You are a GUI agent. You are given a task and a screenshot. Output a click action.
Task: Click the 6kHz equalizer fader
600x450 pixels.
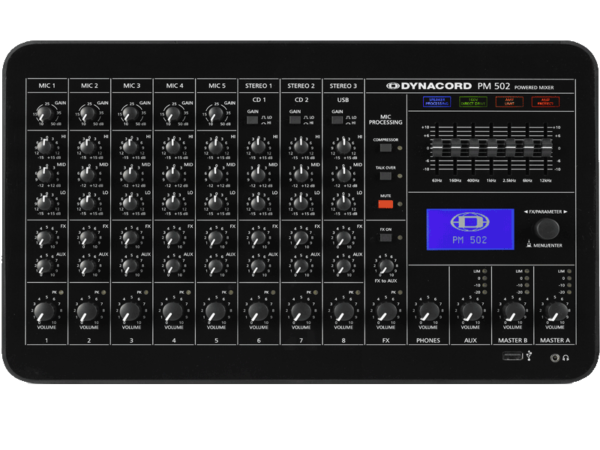click(x=528, y=148)
